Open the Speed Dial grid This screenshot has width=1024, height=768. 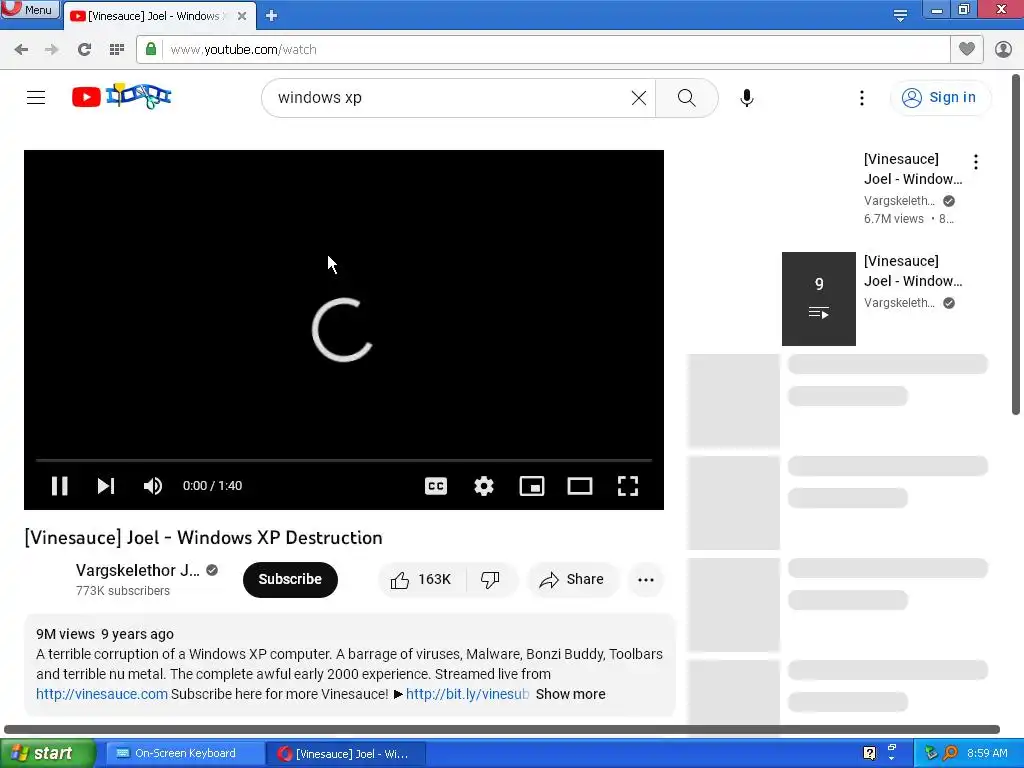117,50
